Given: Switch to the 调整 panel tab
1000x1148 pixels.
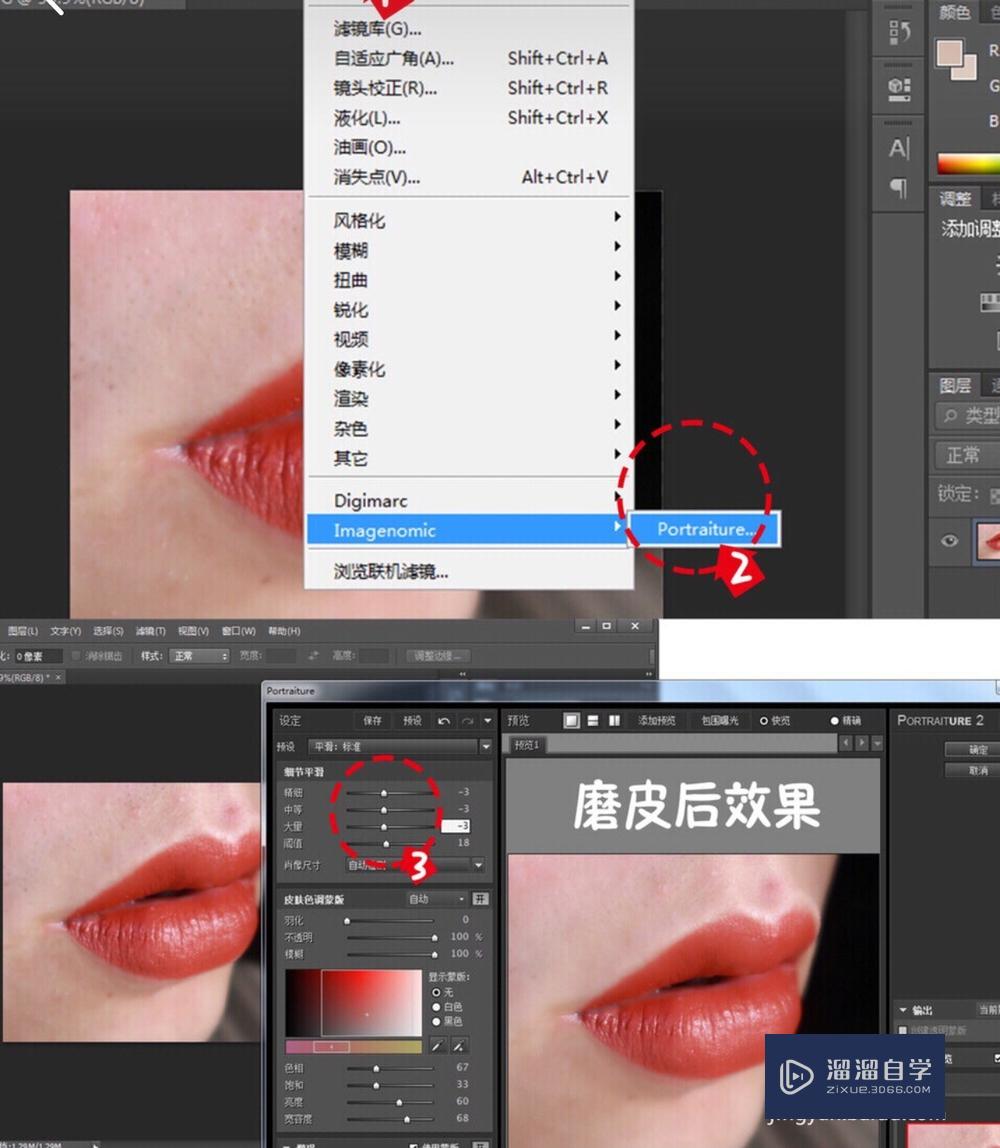Looking at the screenshot, I should (955, 198).
